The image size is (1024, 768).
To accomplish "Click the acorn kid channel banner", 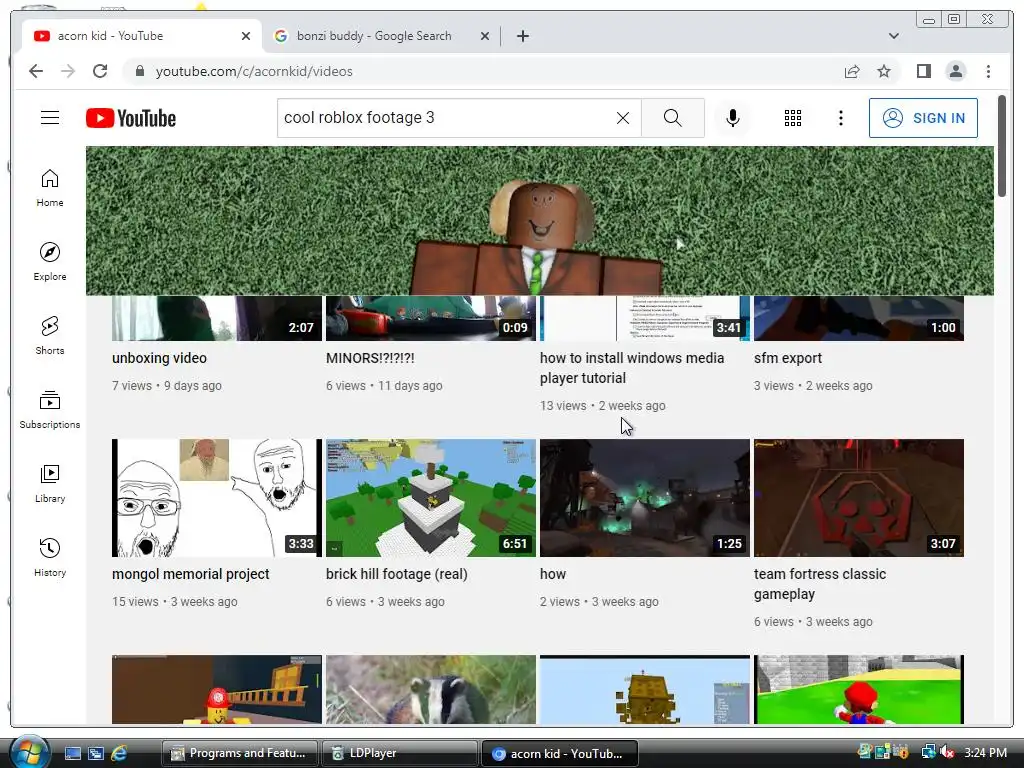I will pos(539,221).
